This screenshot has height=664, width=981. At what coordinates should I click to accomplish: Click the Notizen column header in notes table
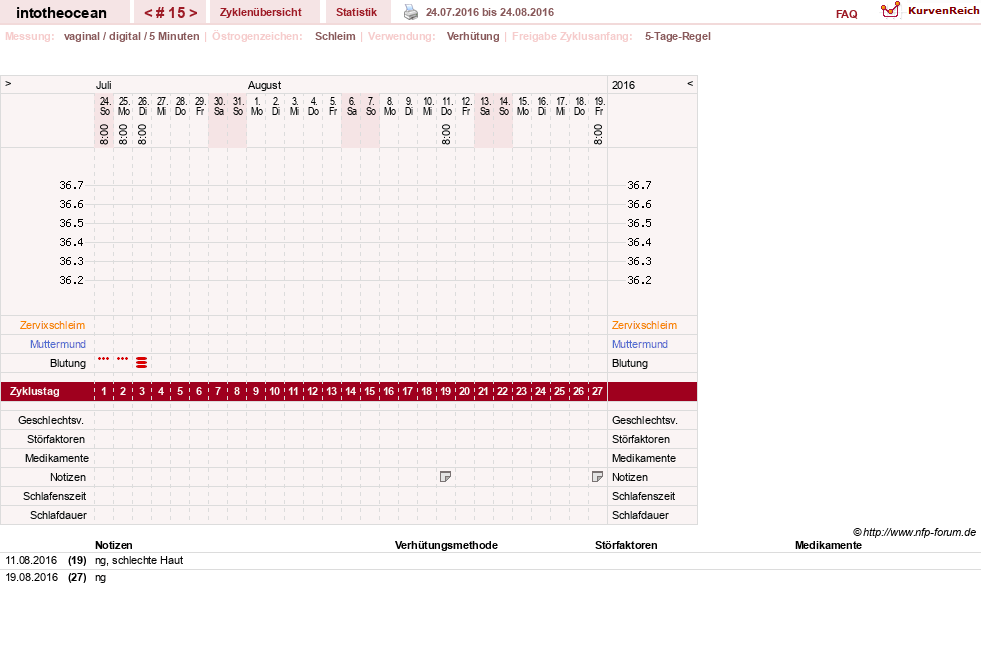click(113, 545)
